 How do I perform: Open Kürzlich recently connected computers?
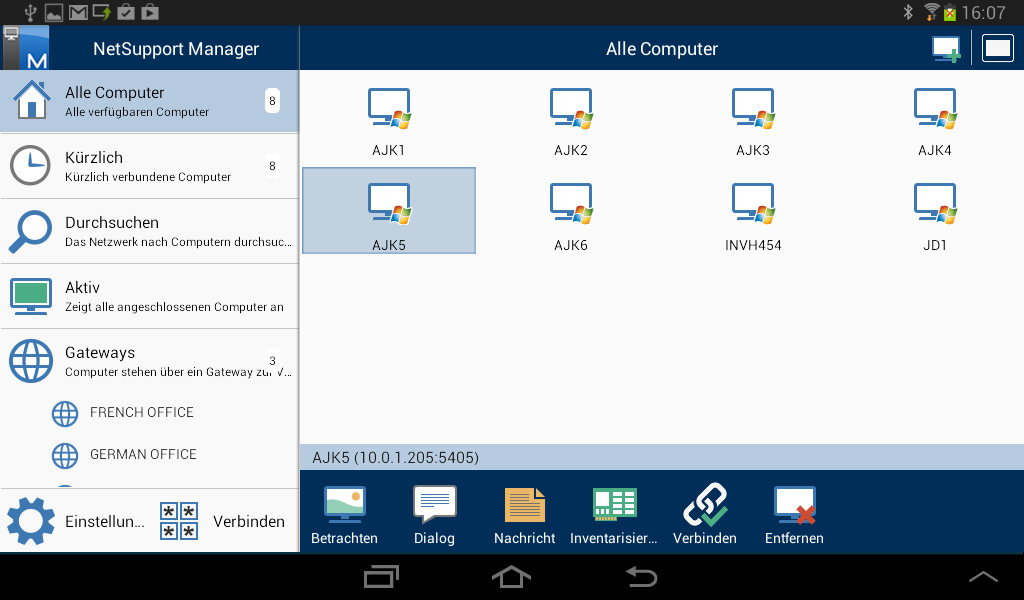point(150,166)
